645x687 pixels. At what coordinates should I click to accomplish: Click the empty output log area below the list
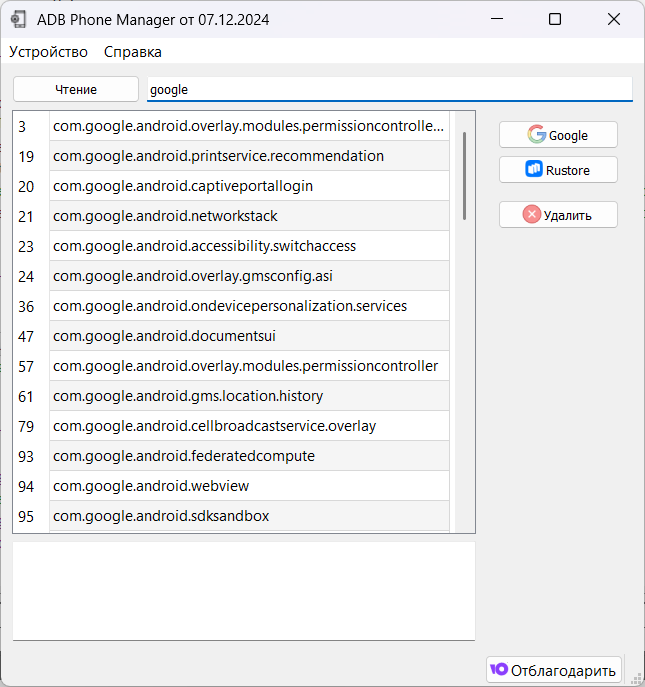pyautogui.click(x=244, y=591)
